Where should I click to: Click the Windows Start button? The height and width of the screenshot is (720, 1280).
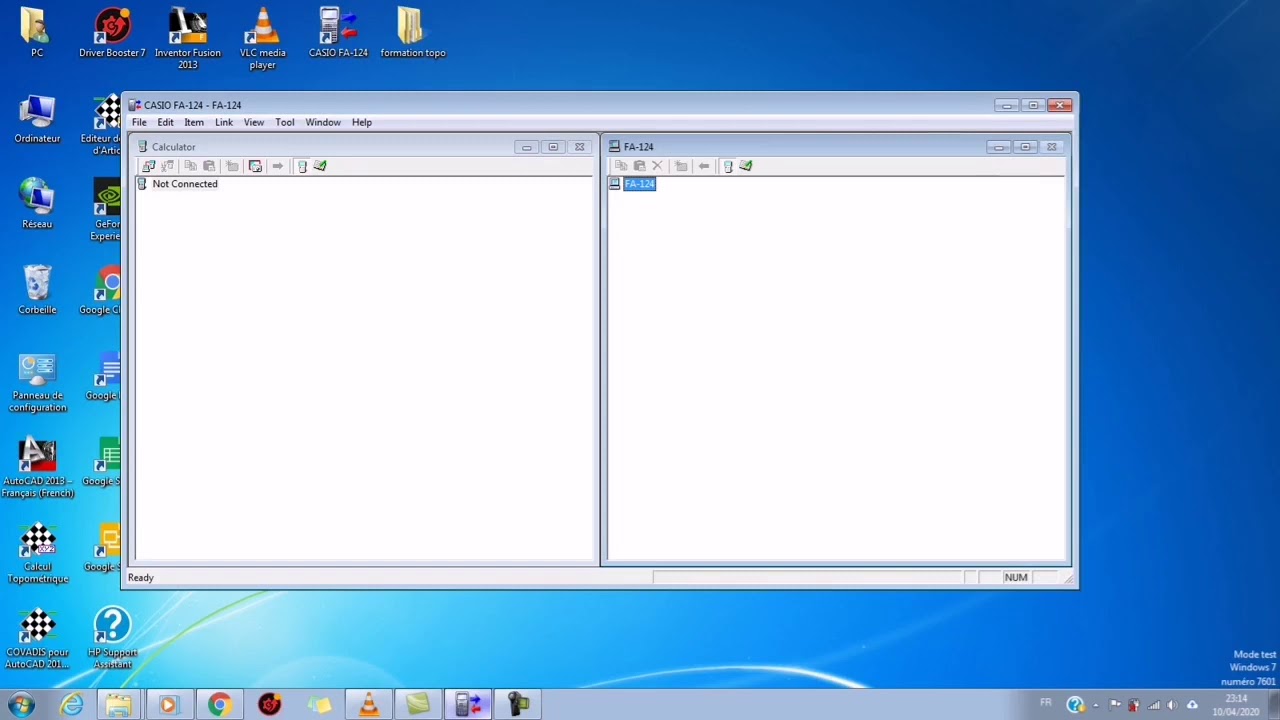coord(21,704)
